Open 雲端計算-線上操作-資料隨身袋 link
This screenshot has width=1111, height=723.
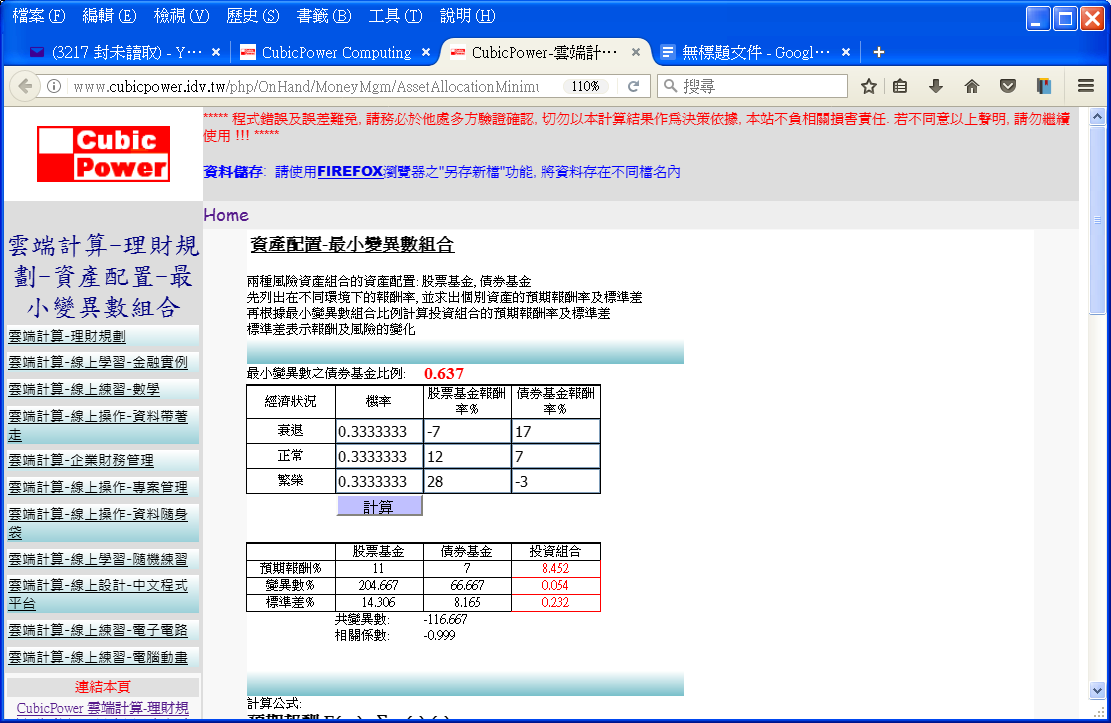[98, 523]
